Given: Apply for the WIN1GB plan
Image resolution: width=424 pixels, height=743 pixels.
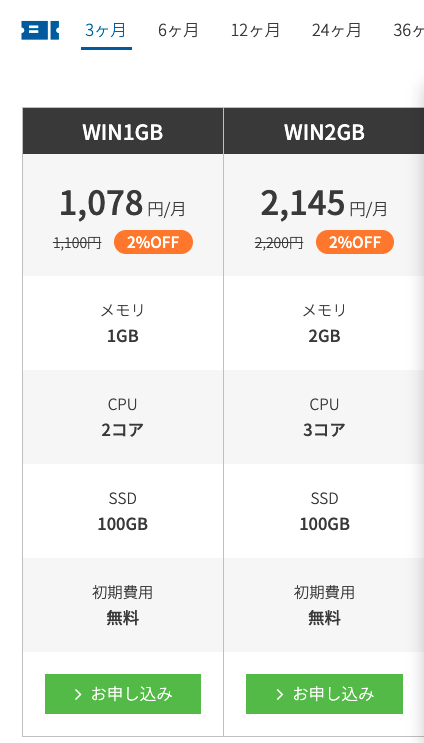Looking at the screenshot, I should click(123, 694).
